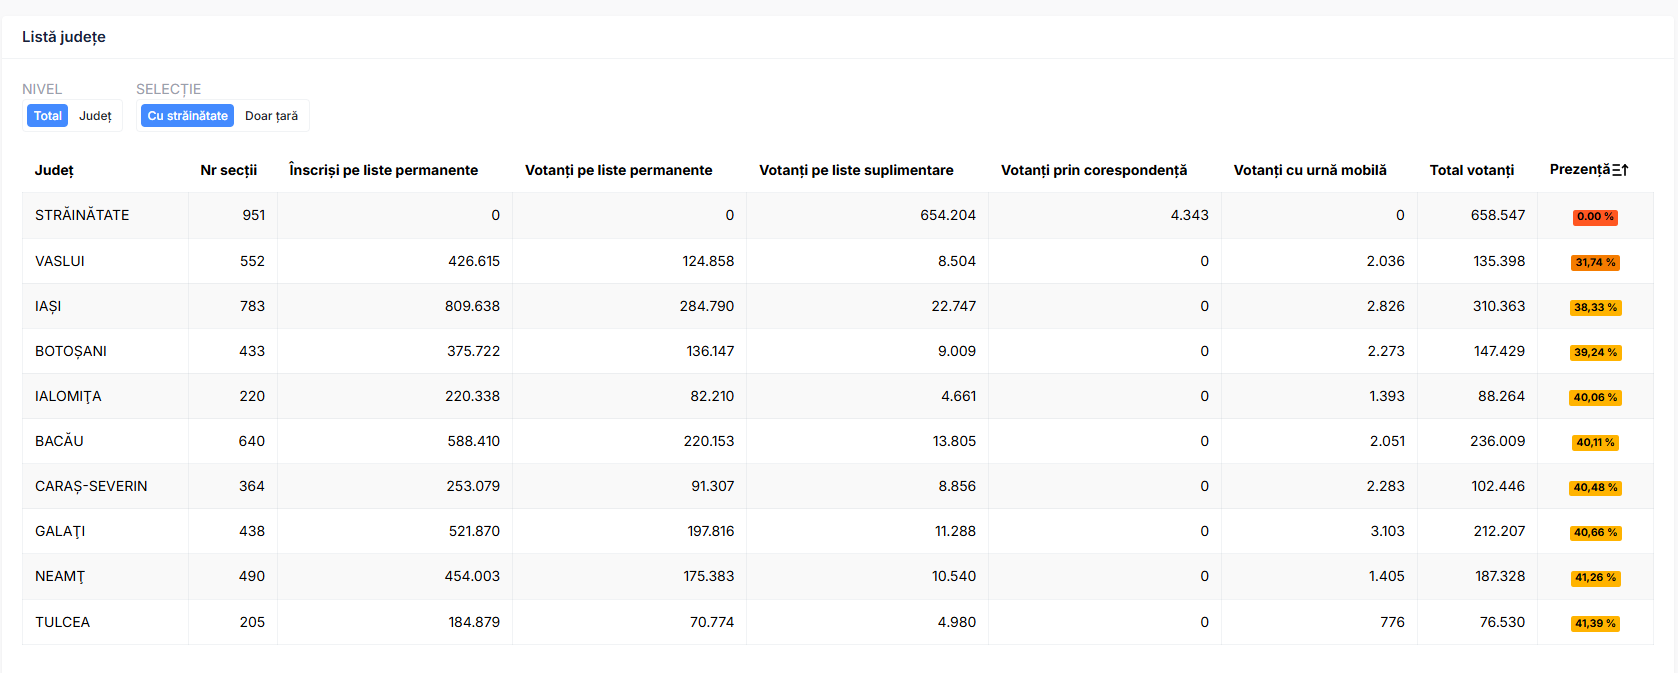Click the red 0.00 % turnout badge
Screen dimensions: 1678x673
pos(1595,217)
